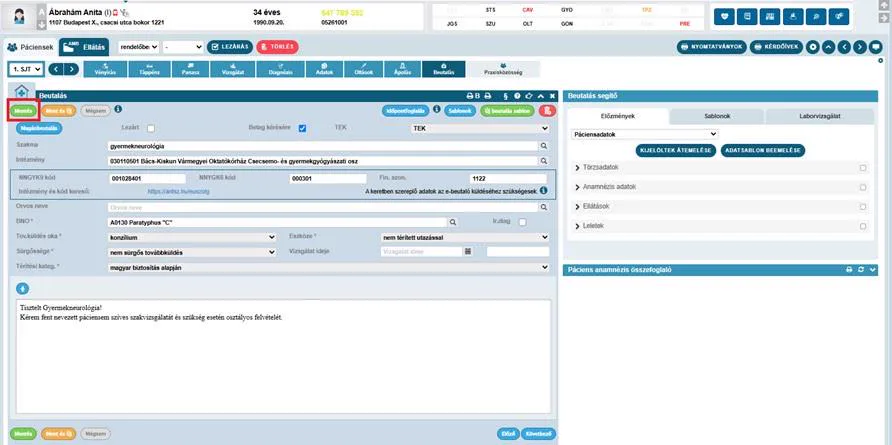
Task: Open the Eszköze dropdown showing nem térített utazással
Action: pos(465,237)
